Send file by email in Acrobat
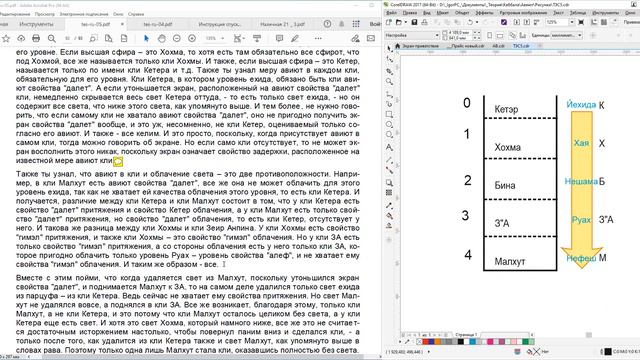640x360 pixels. (x=371, y=38)
